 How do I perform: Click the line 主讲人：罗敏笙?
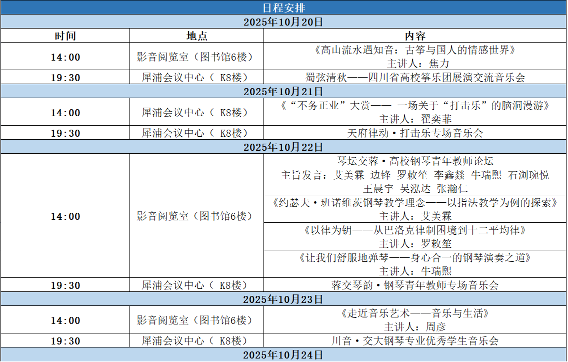(415, 244)
